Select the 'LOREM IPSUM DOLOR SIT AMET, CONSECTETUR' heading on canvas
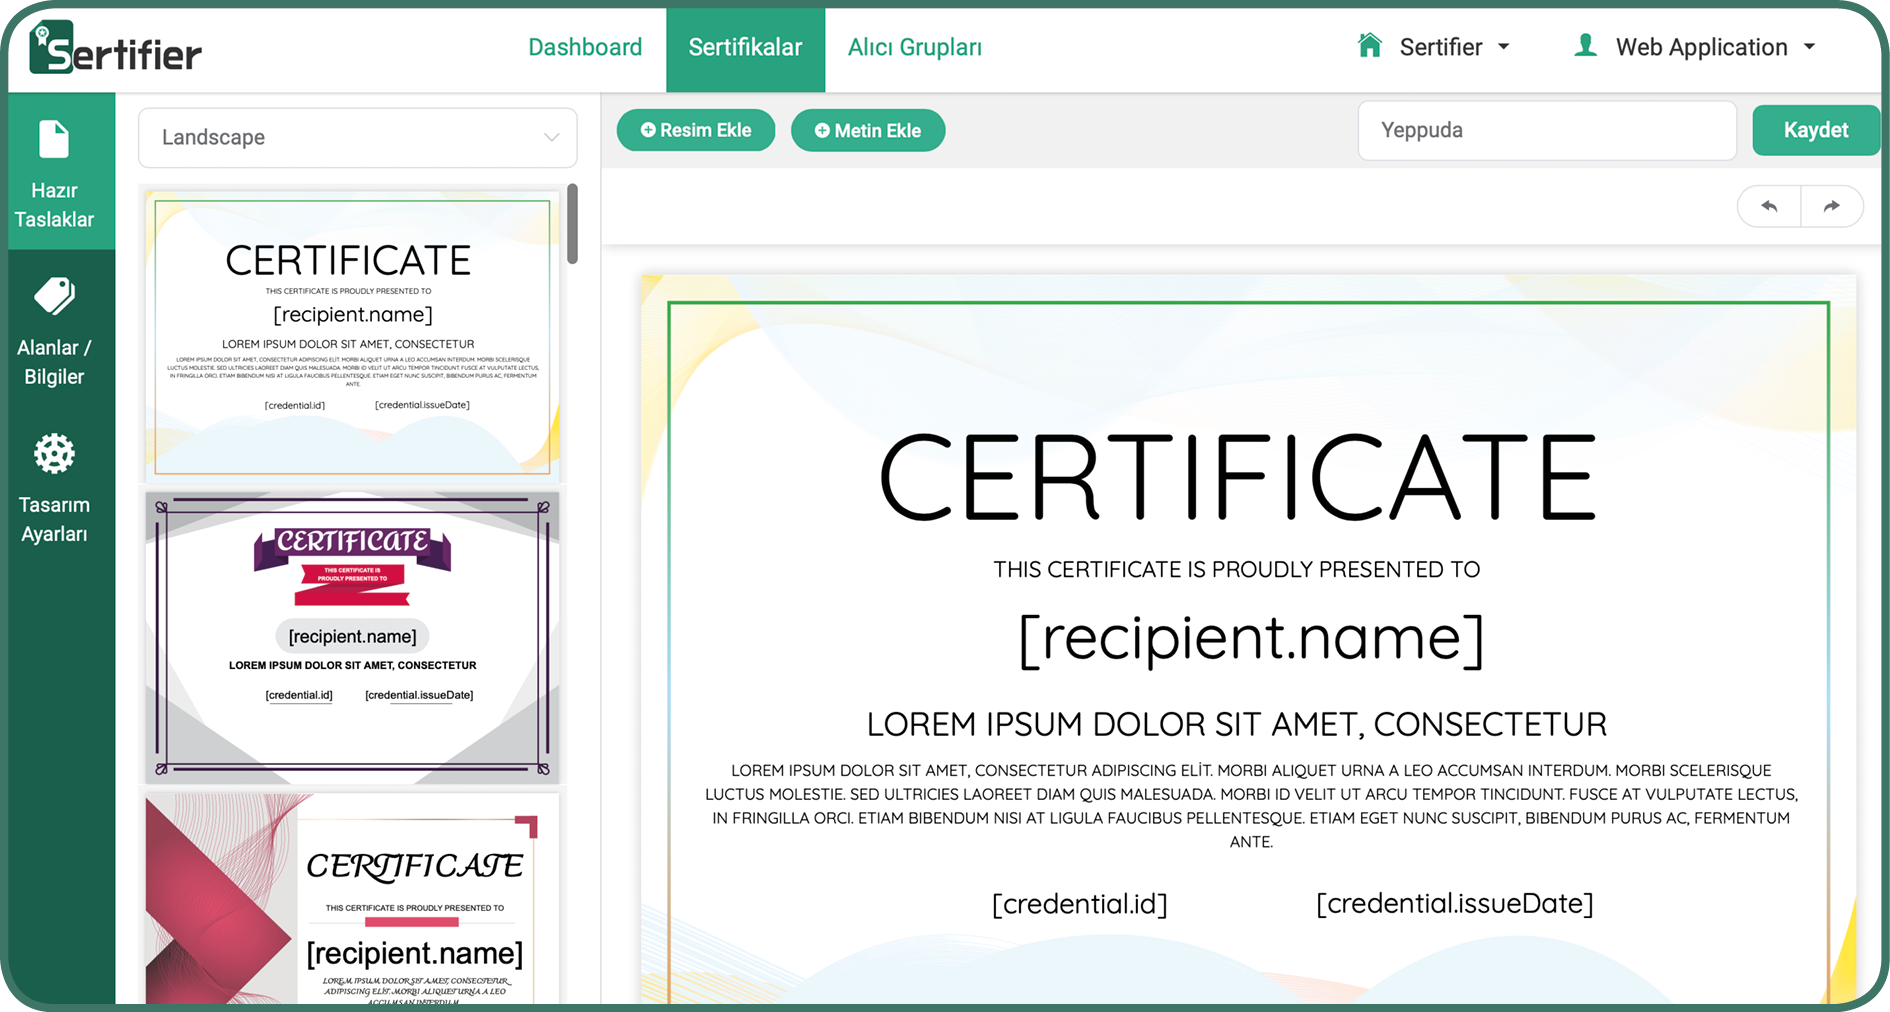 [x=1237, y=724]
